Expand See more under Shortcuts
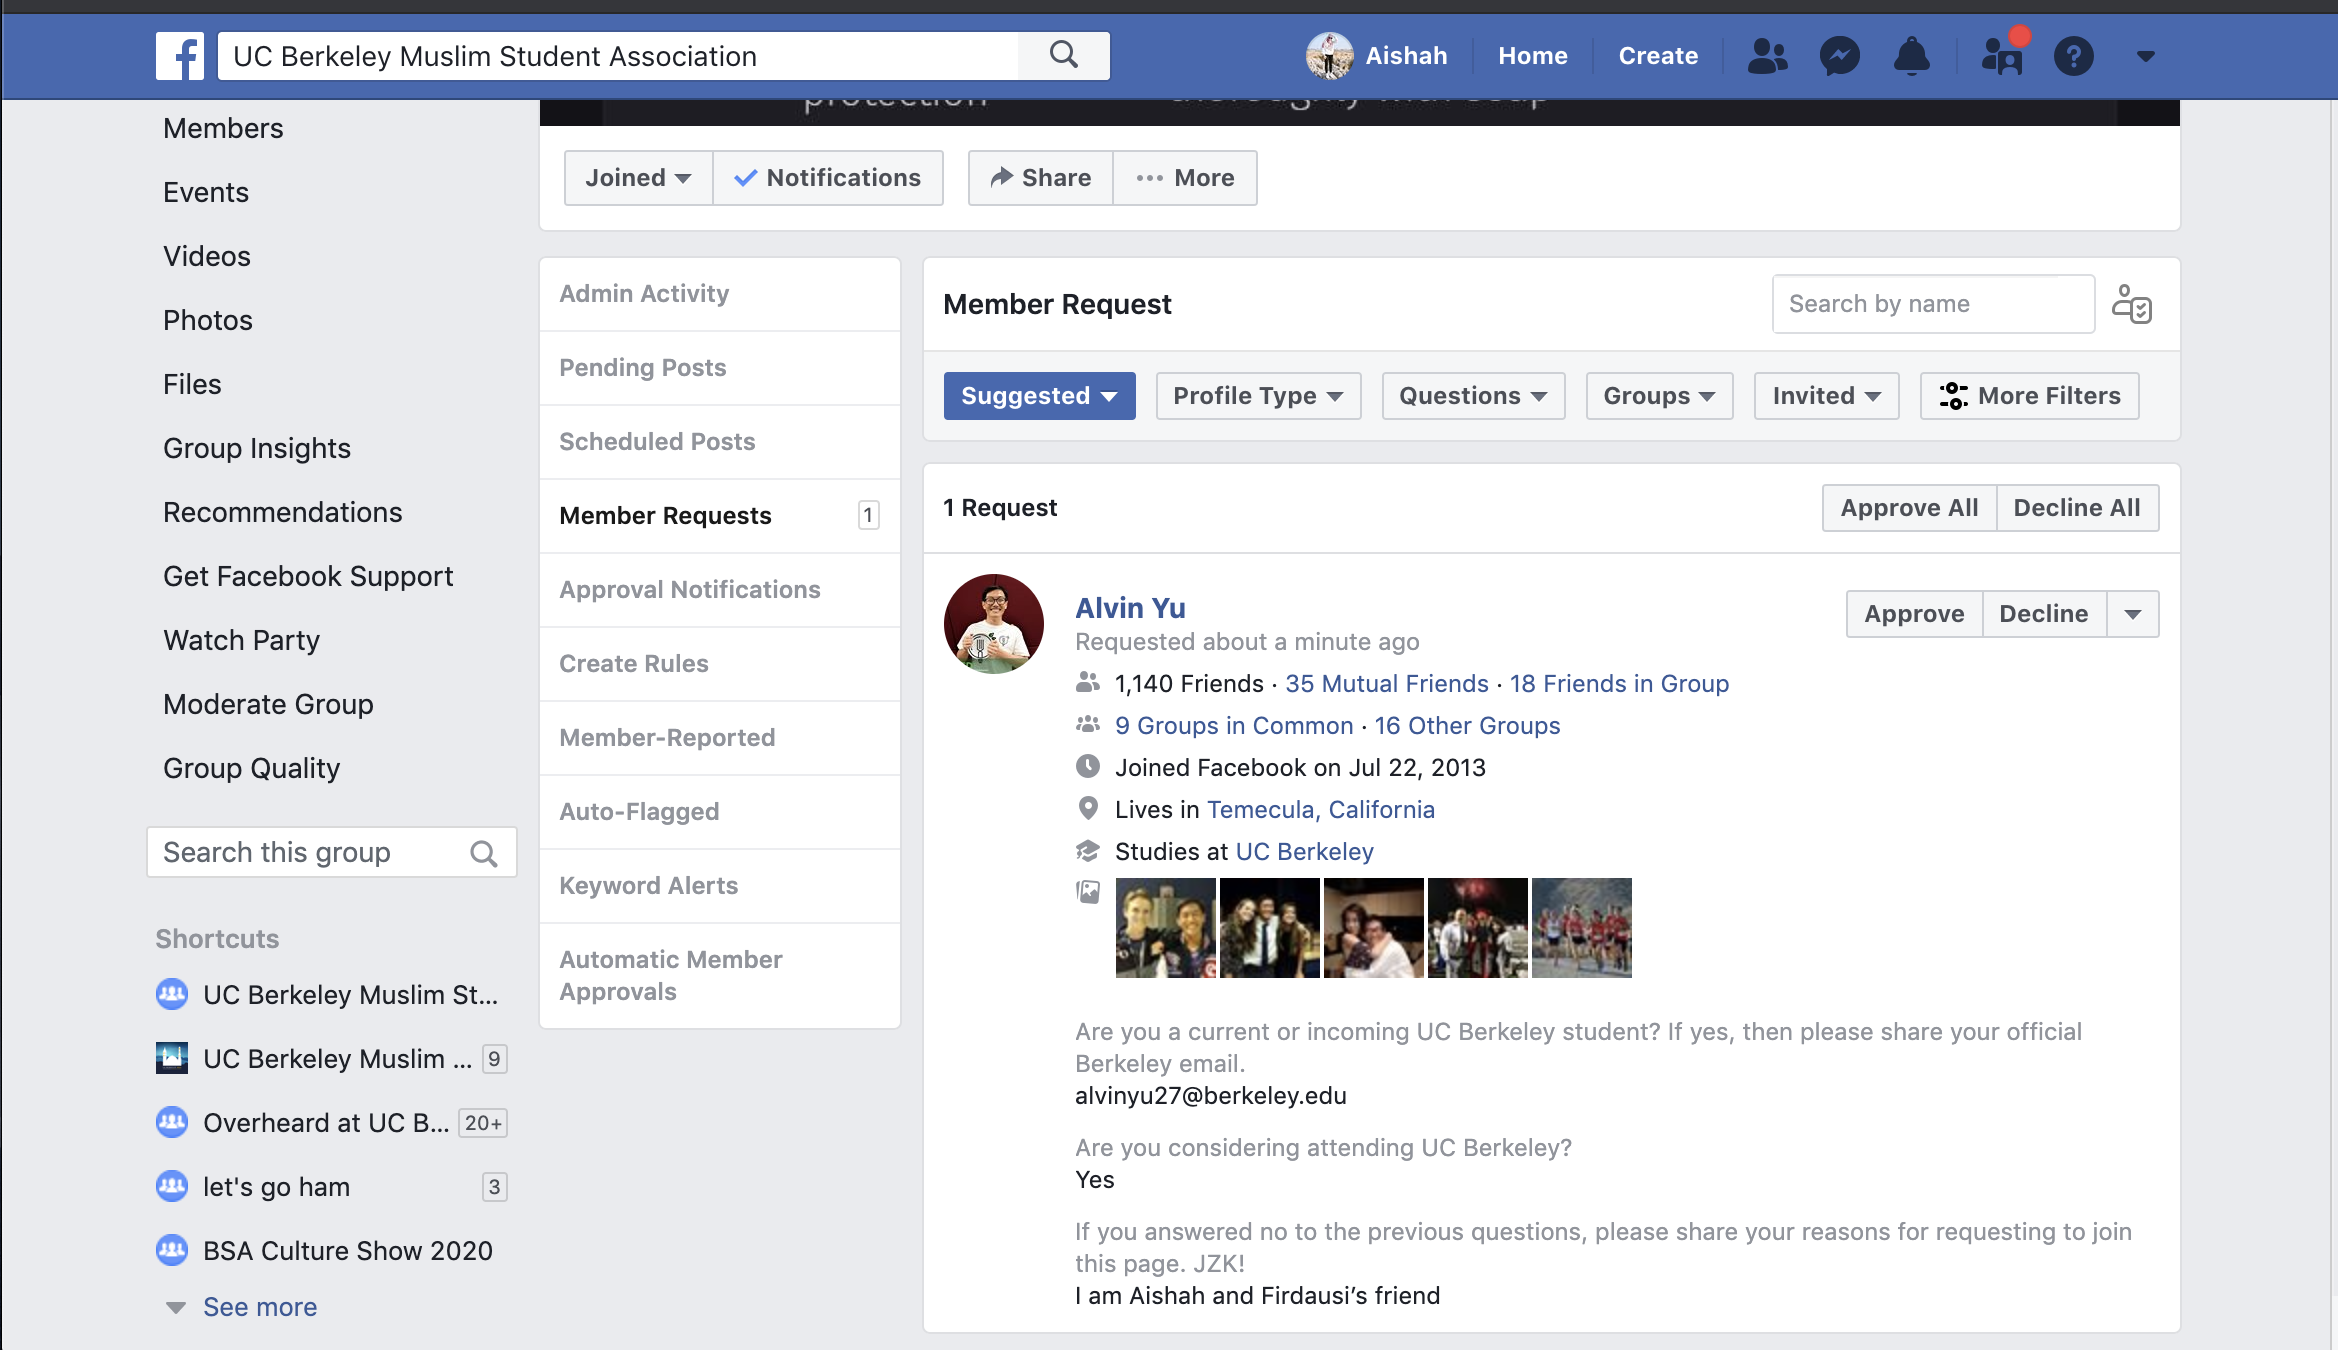Viewport: 2338px width, 1350px height. coord(259,1307)
